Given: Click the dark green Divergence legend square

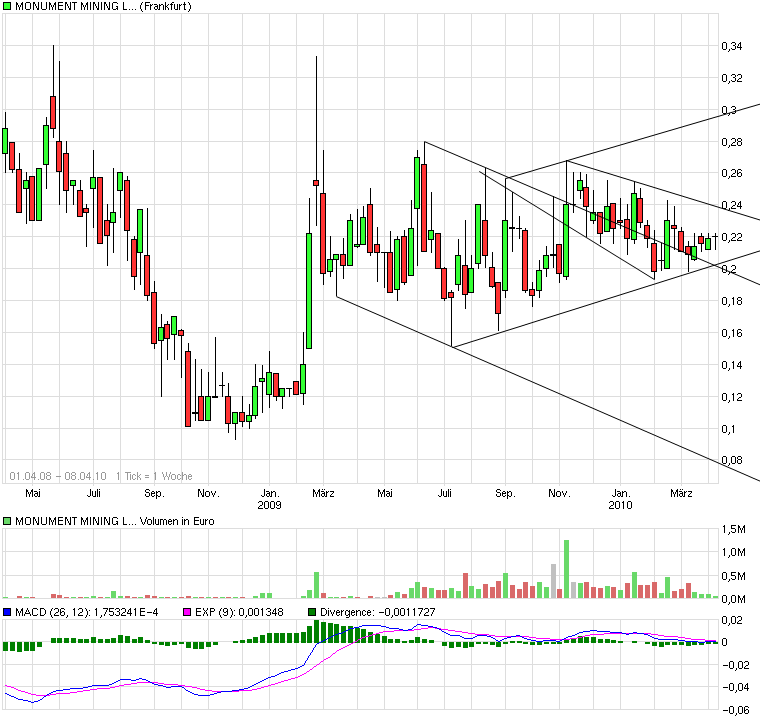Looking at the screenshot, I should pyautogui.click(x=312, y=612).
